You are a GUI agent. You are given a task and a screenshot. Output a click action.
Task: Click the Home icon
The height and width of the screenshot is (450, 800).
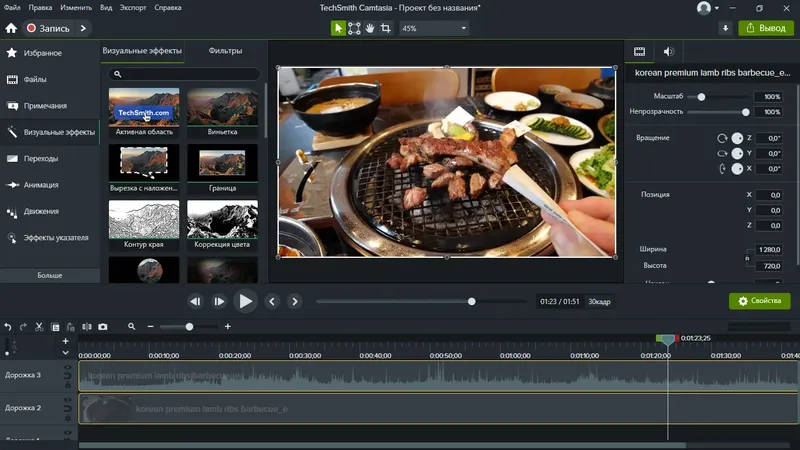coord(11,28)
